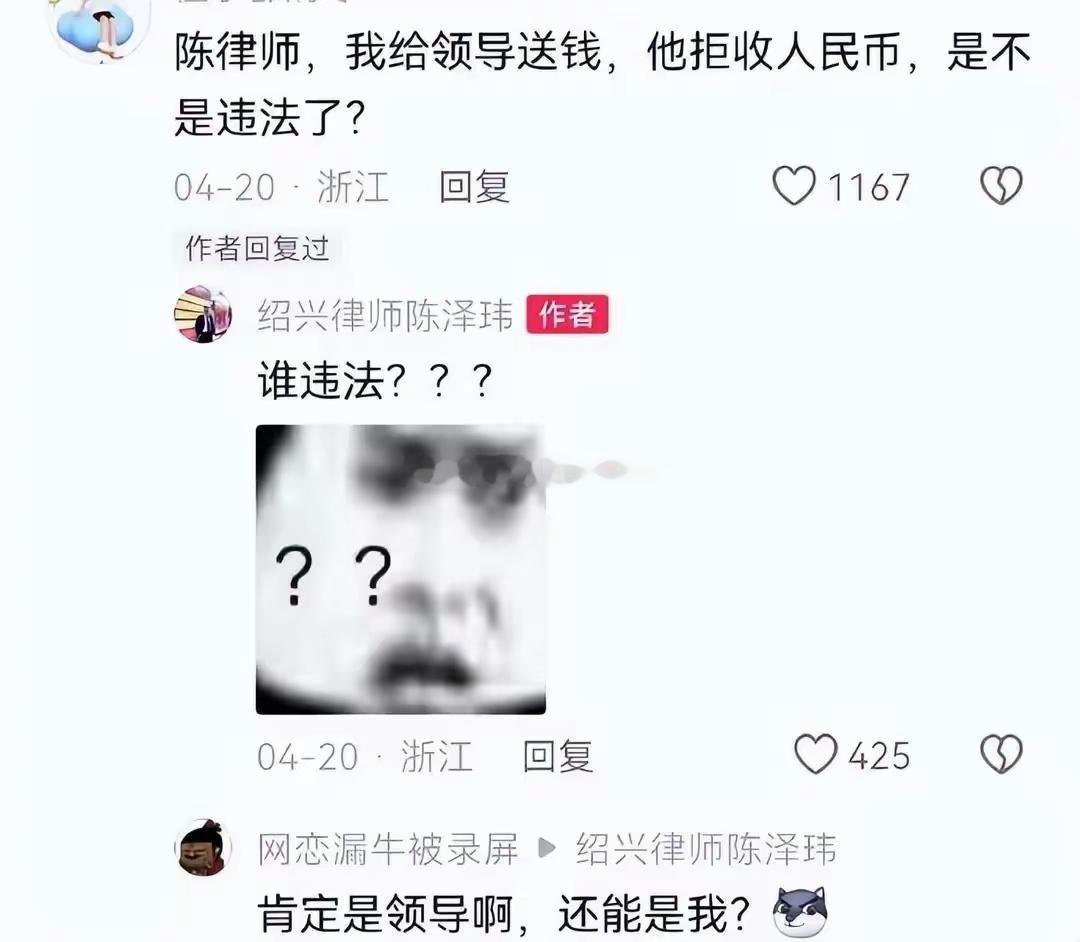Click the red 作者 badge
This screenshot has width=1080, height=942.
tap(568, 315)
